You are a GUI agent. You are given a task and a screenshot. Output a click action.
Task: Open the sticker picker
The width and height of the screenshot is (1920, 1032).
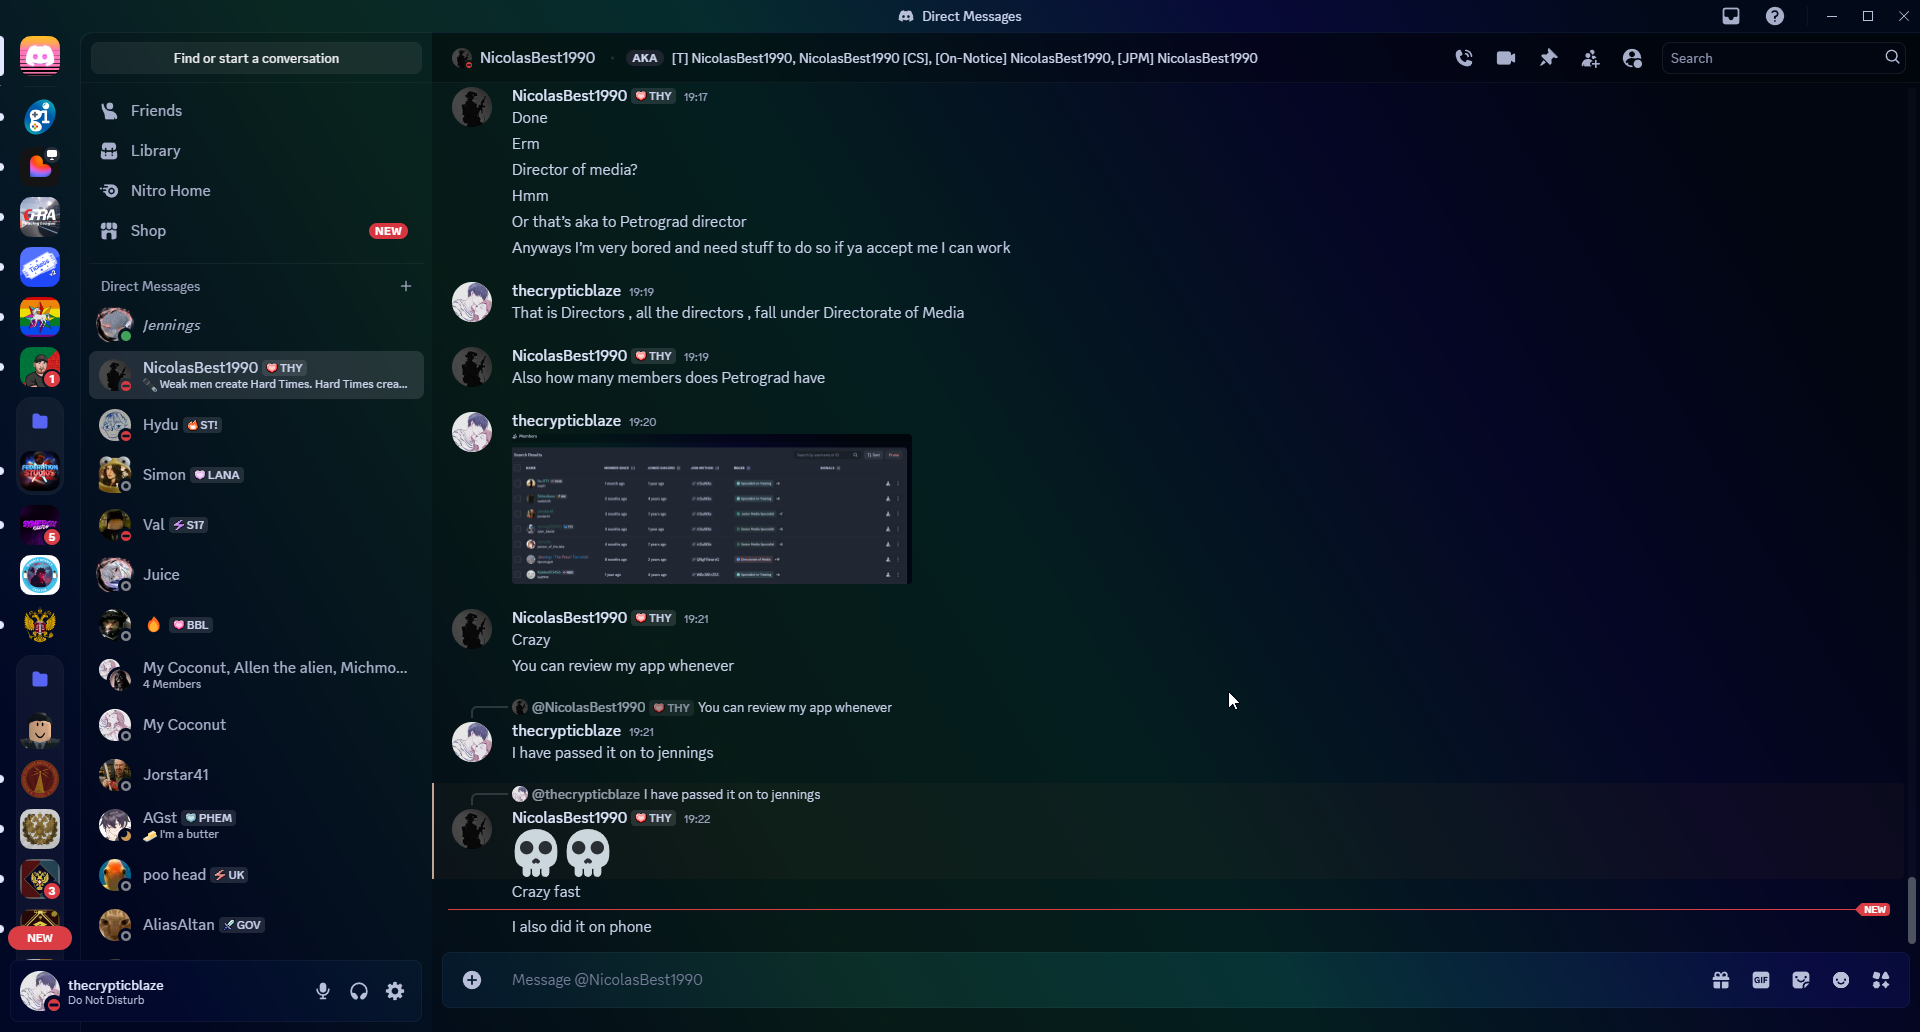pos(1801,980)
